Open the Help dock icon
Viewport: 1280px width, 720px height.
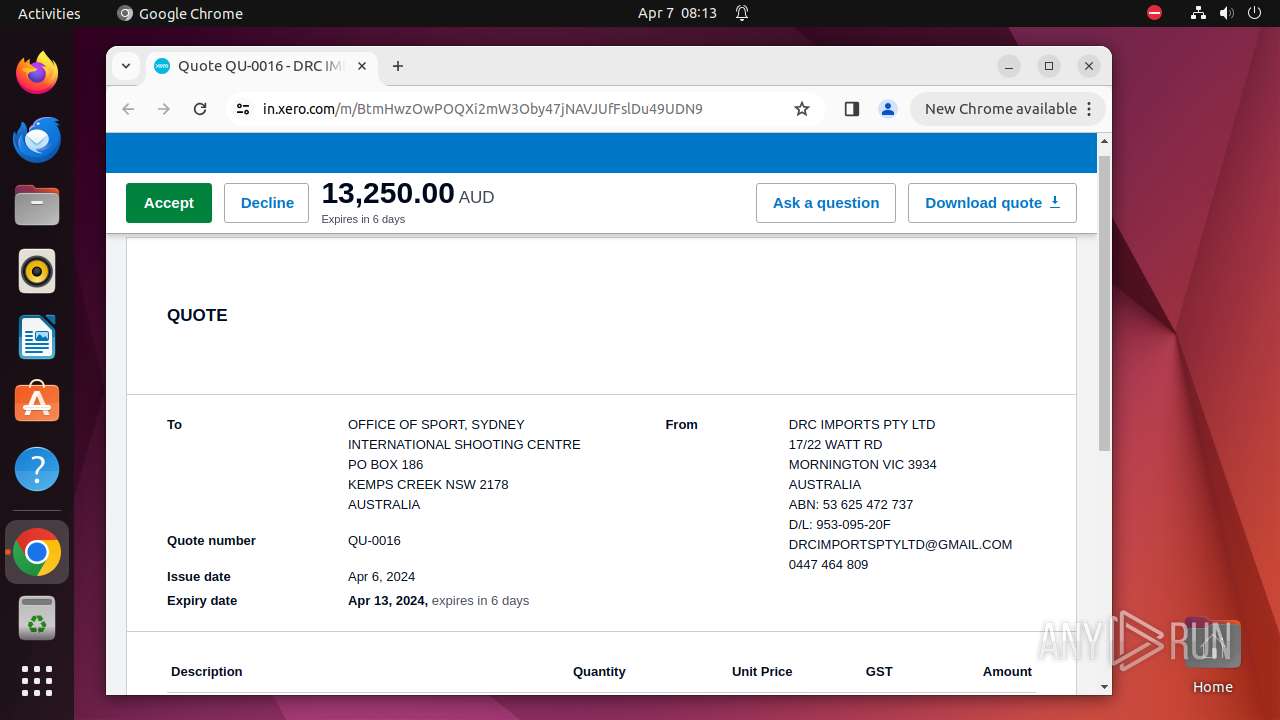pos(37,469)
